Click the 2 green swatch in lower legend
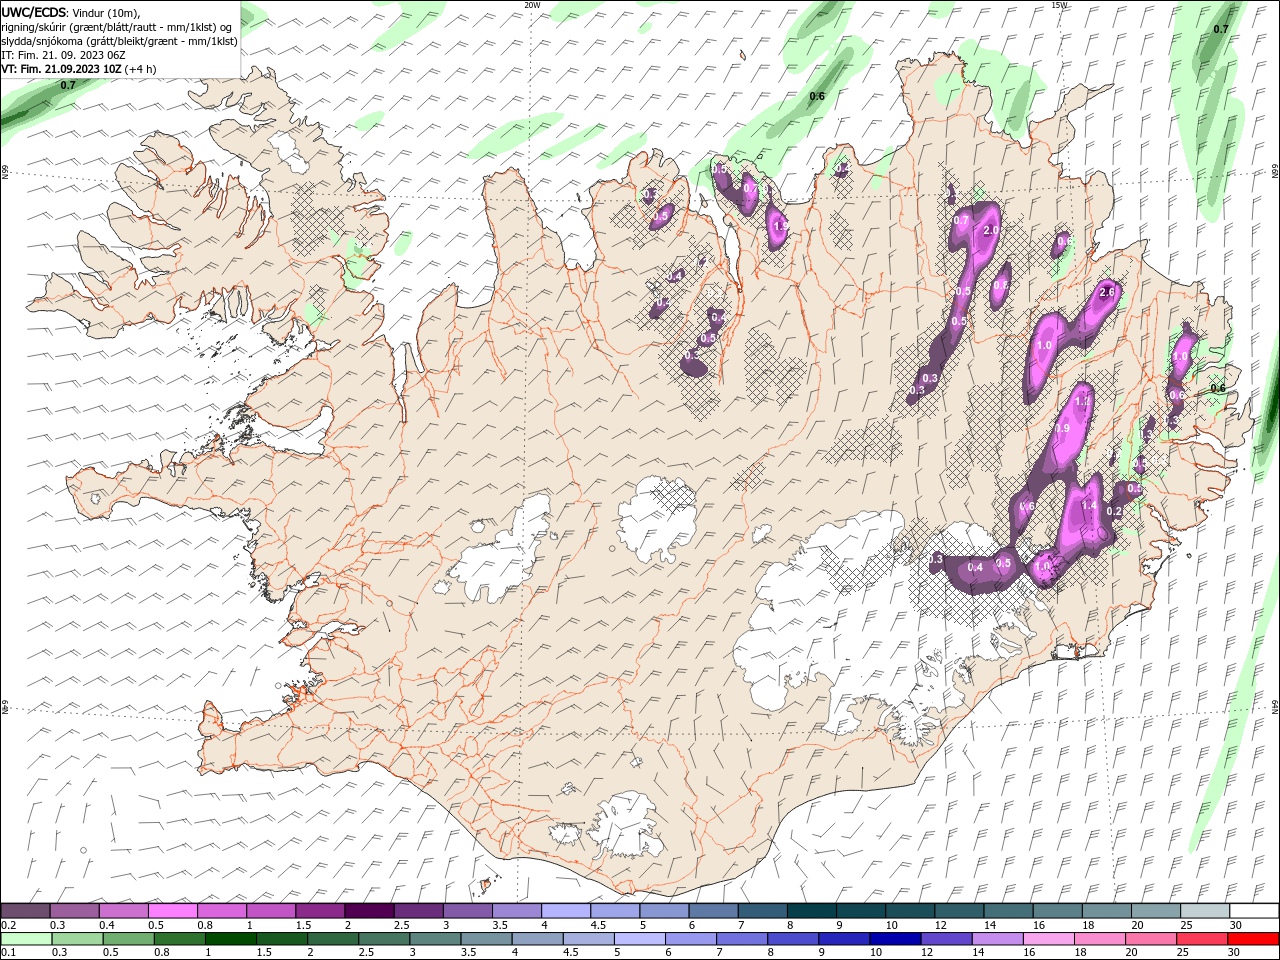Image resolution: width=1280 pixels, height=960 pixels. (x=333, y=939)
